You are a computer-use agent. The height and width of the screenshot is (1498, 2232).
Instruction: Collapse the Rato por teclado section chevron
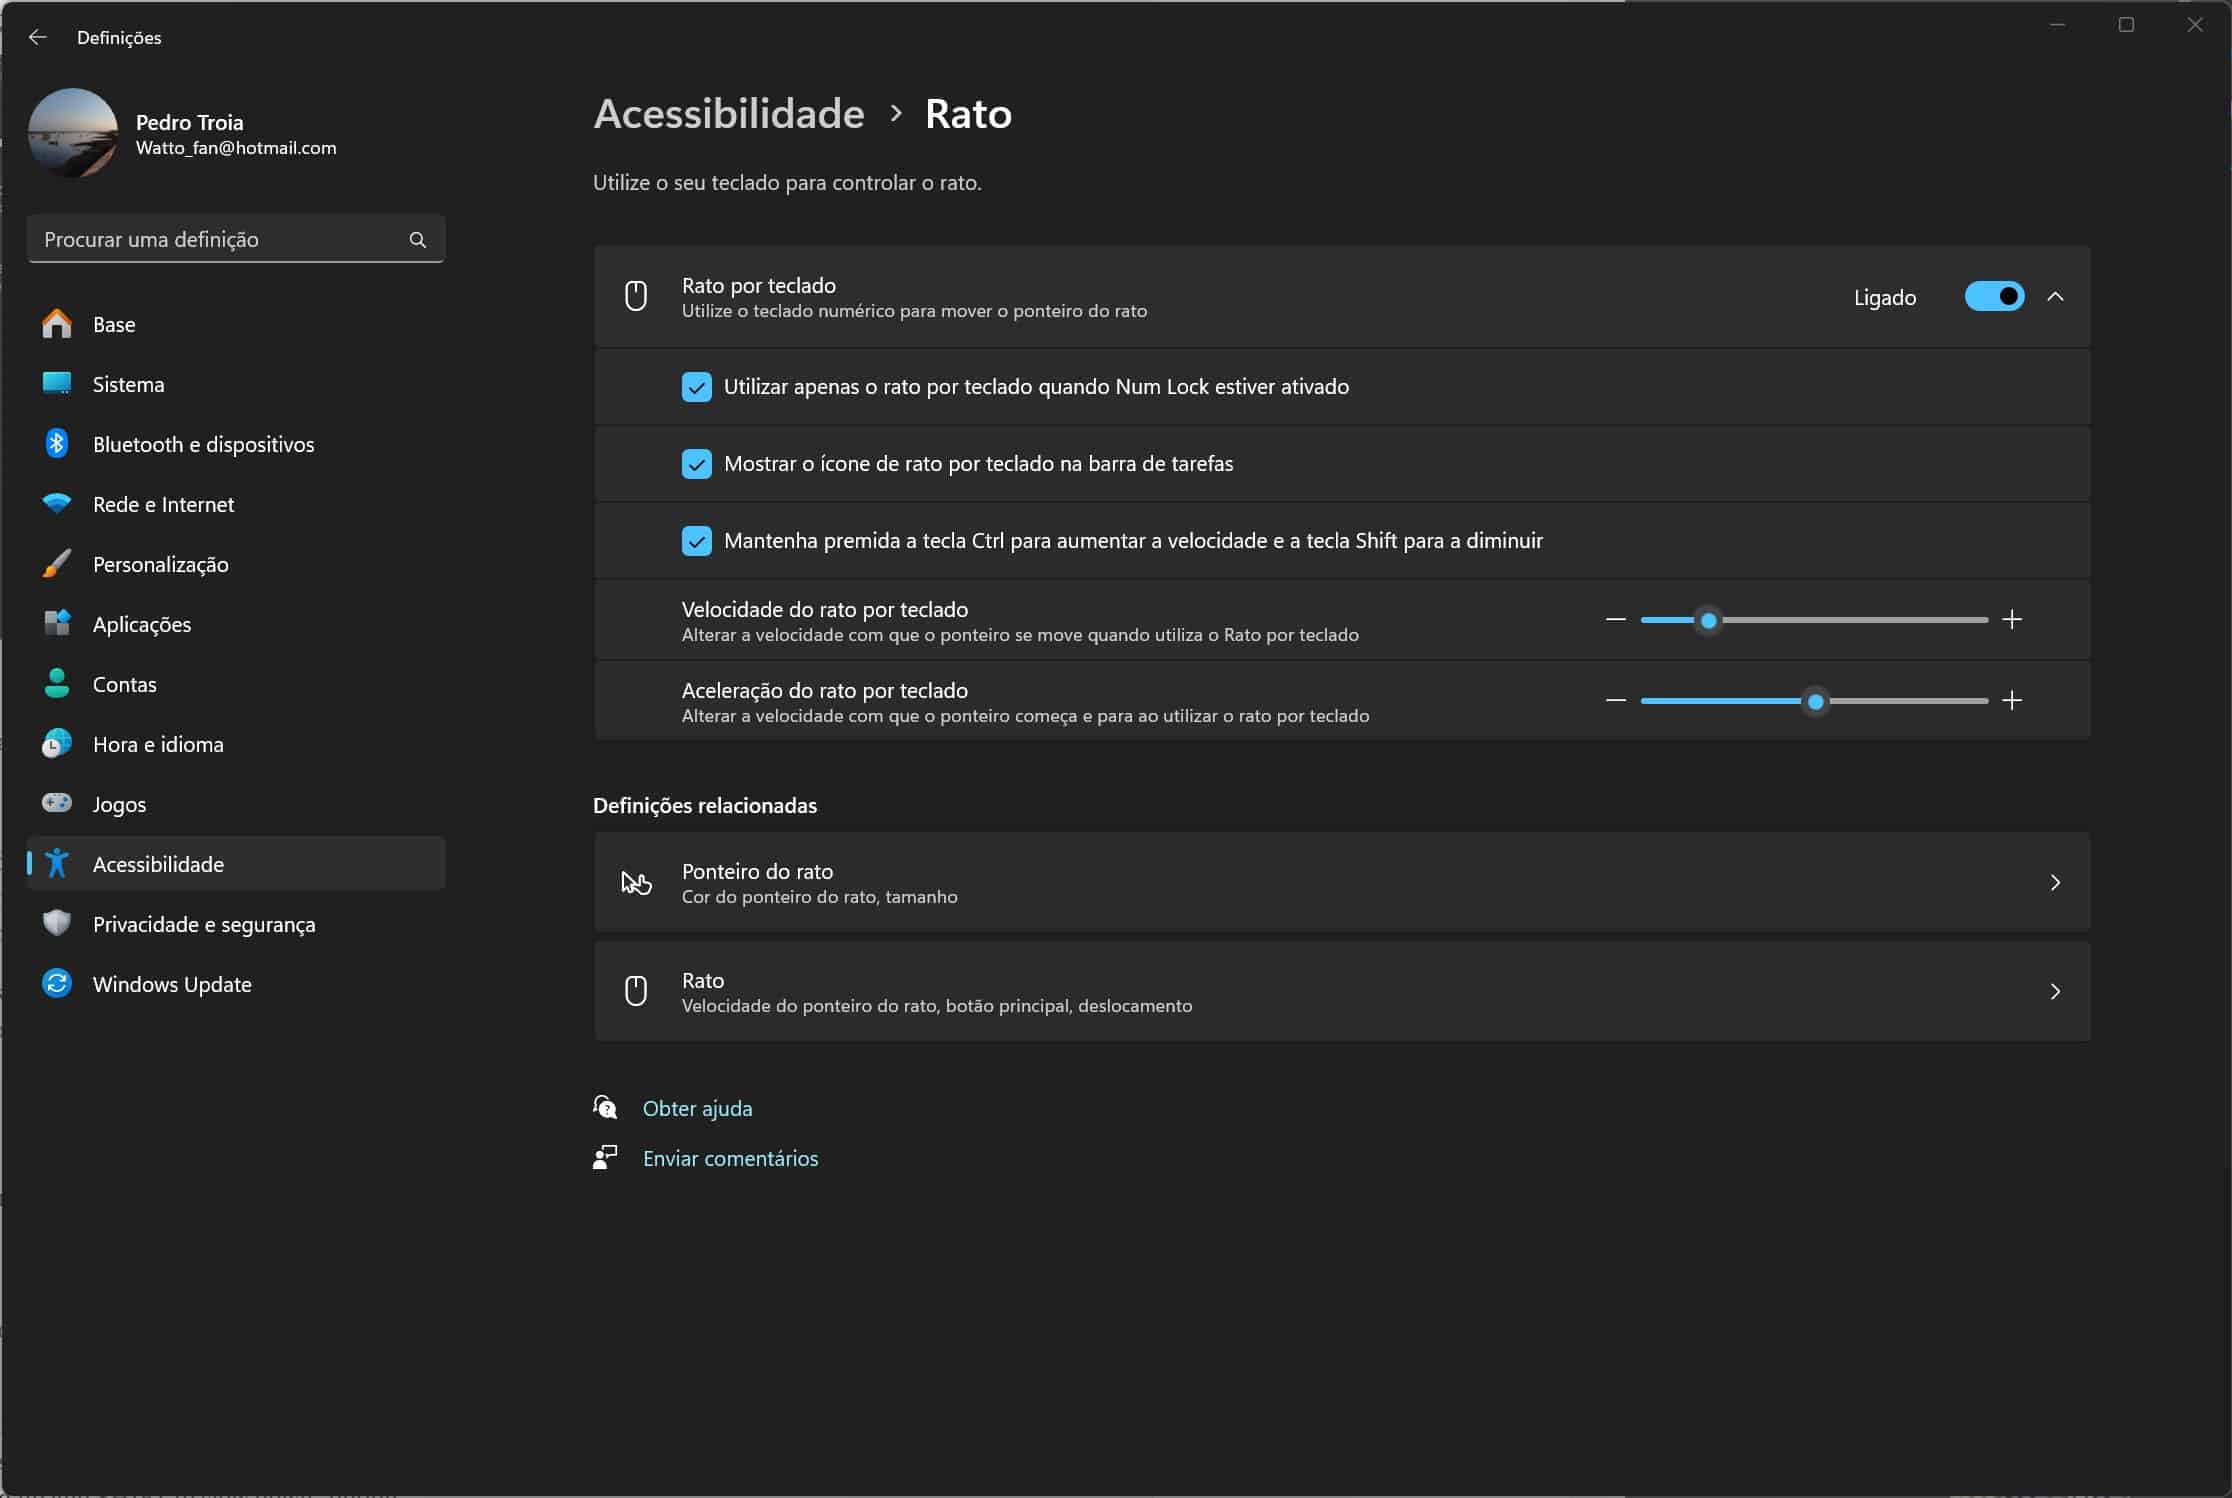tap(2055, 297)
